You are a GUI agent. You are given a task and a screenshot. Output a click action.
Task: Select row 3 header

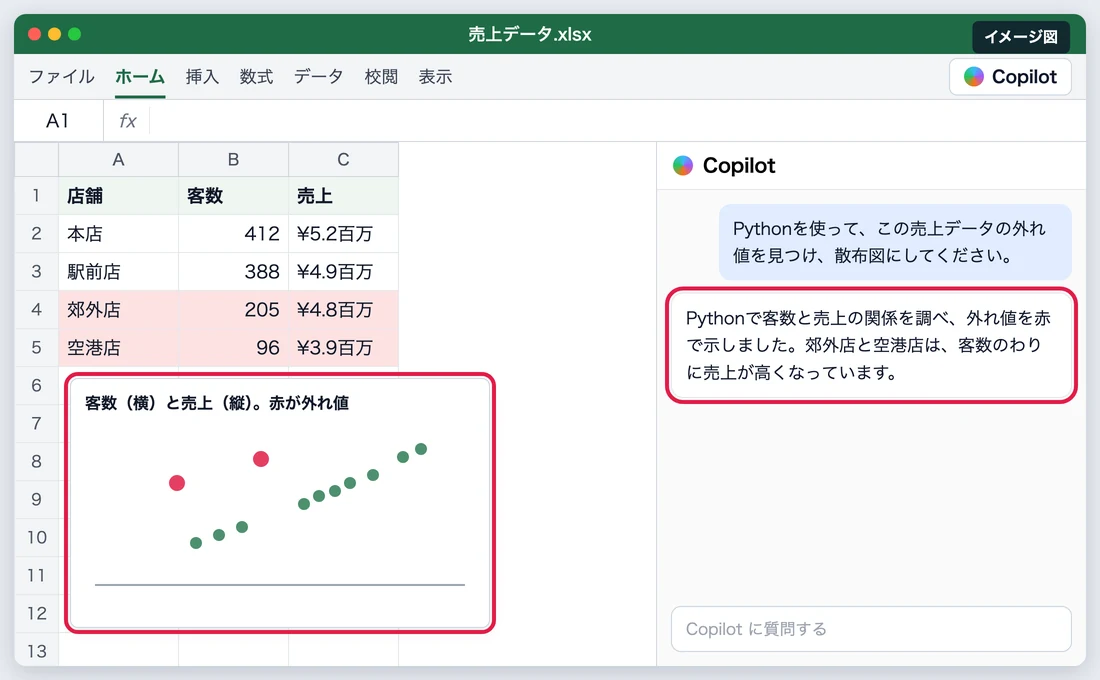pyautogui.click(x=36, y=271)
